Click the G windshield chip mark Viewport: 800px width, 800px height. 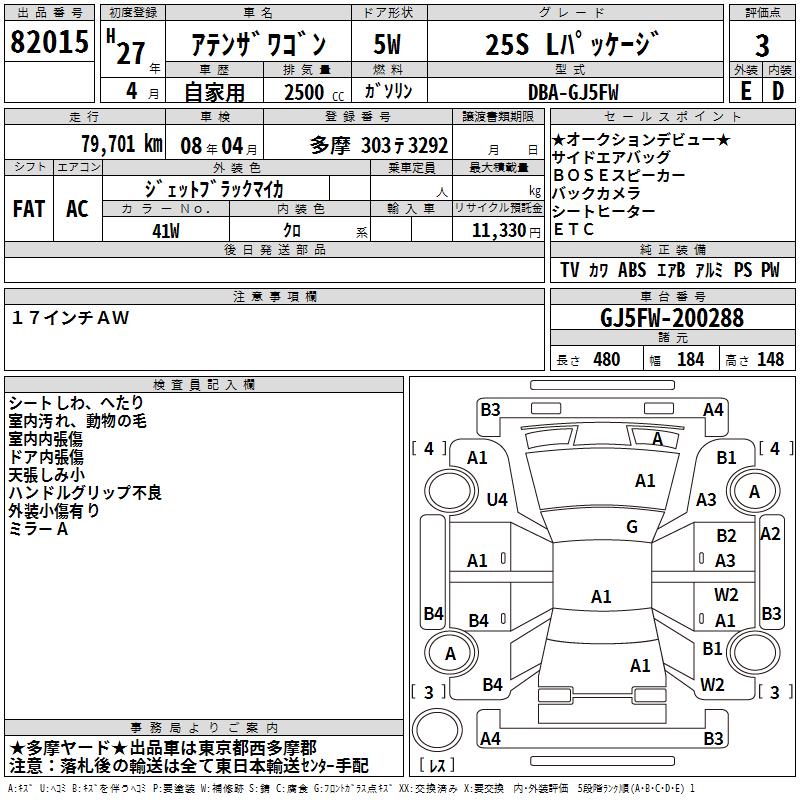[x=632, y=527]
